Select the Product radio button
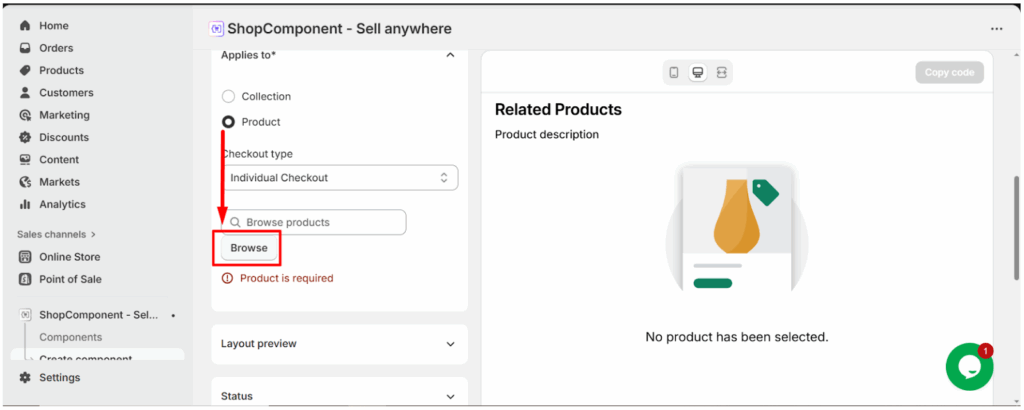Screen dimensions: 1024x410 (x=228, y=122)
